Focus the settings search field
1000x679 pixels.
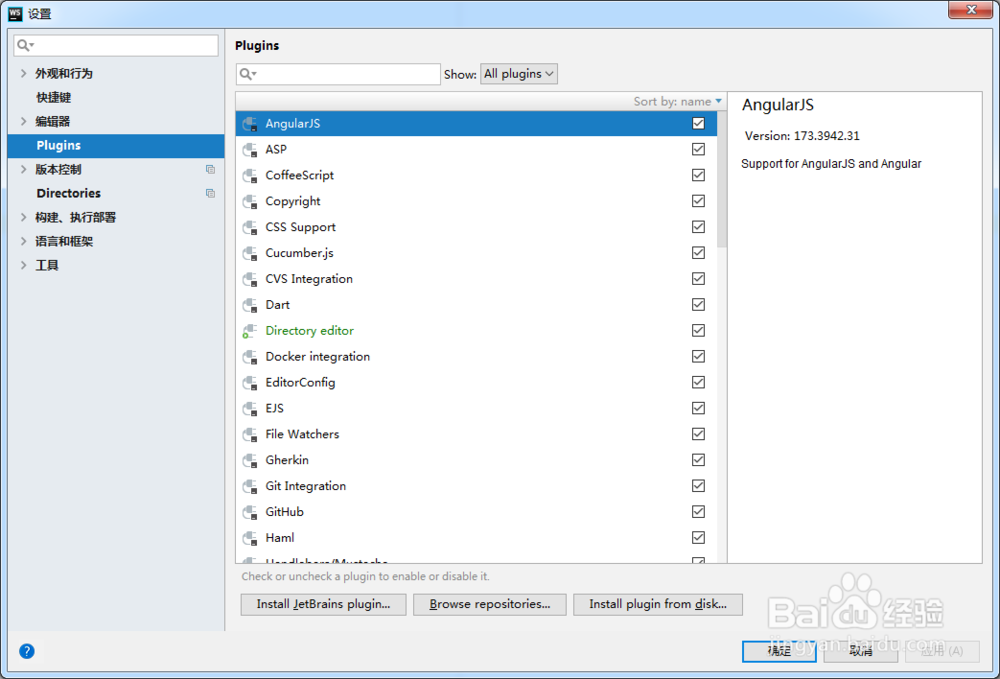(x=116, y=45)
